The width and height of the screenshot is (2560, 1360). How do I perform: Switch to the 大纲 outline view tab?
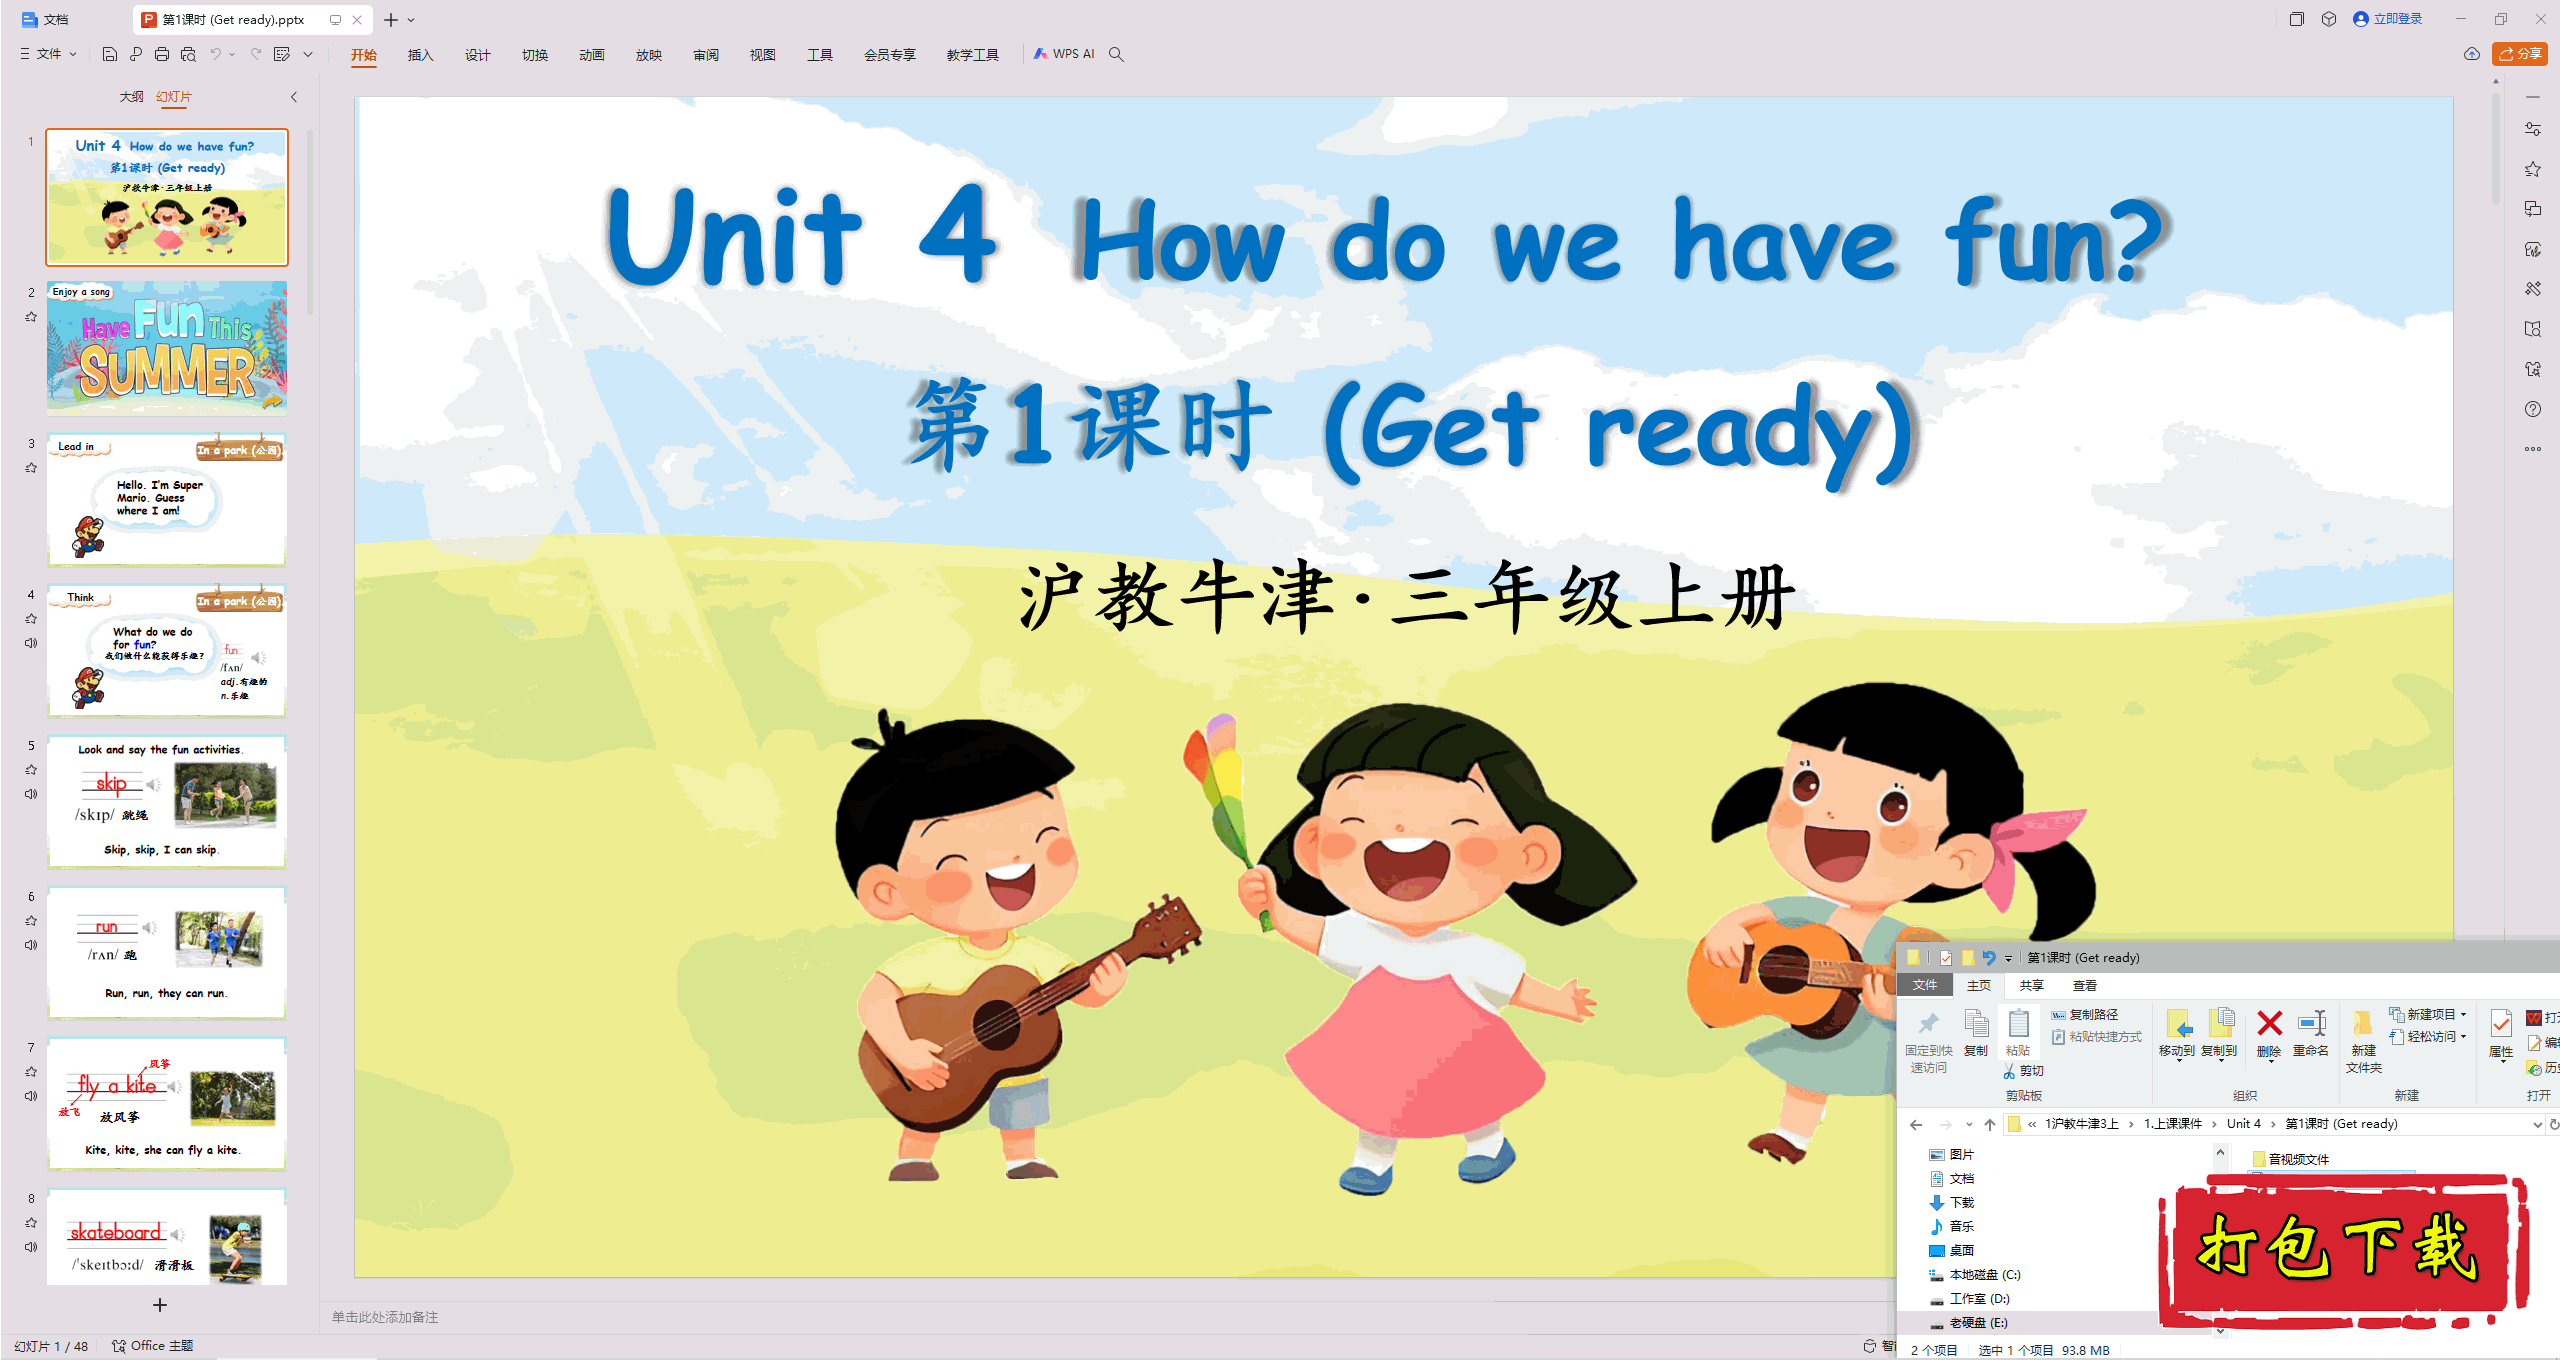point(131,97)
